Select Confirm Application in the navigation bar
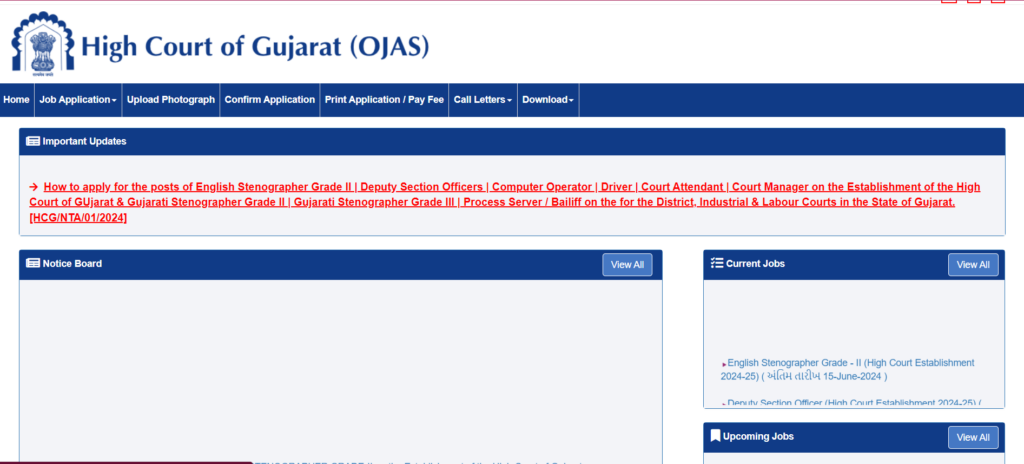 tap(270, 100)
